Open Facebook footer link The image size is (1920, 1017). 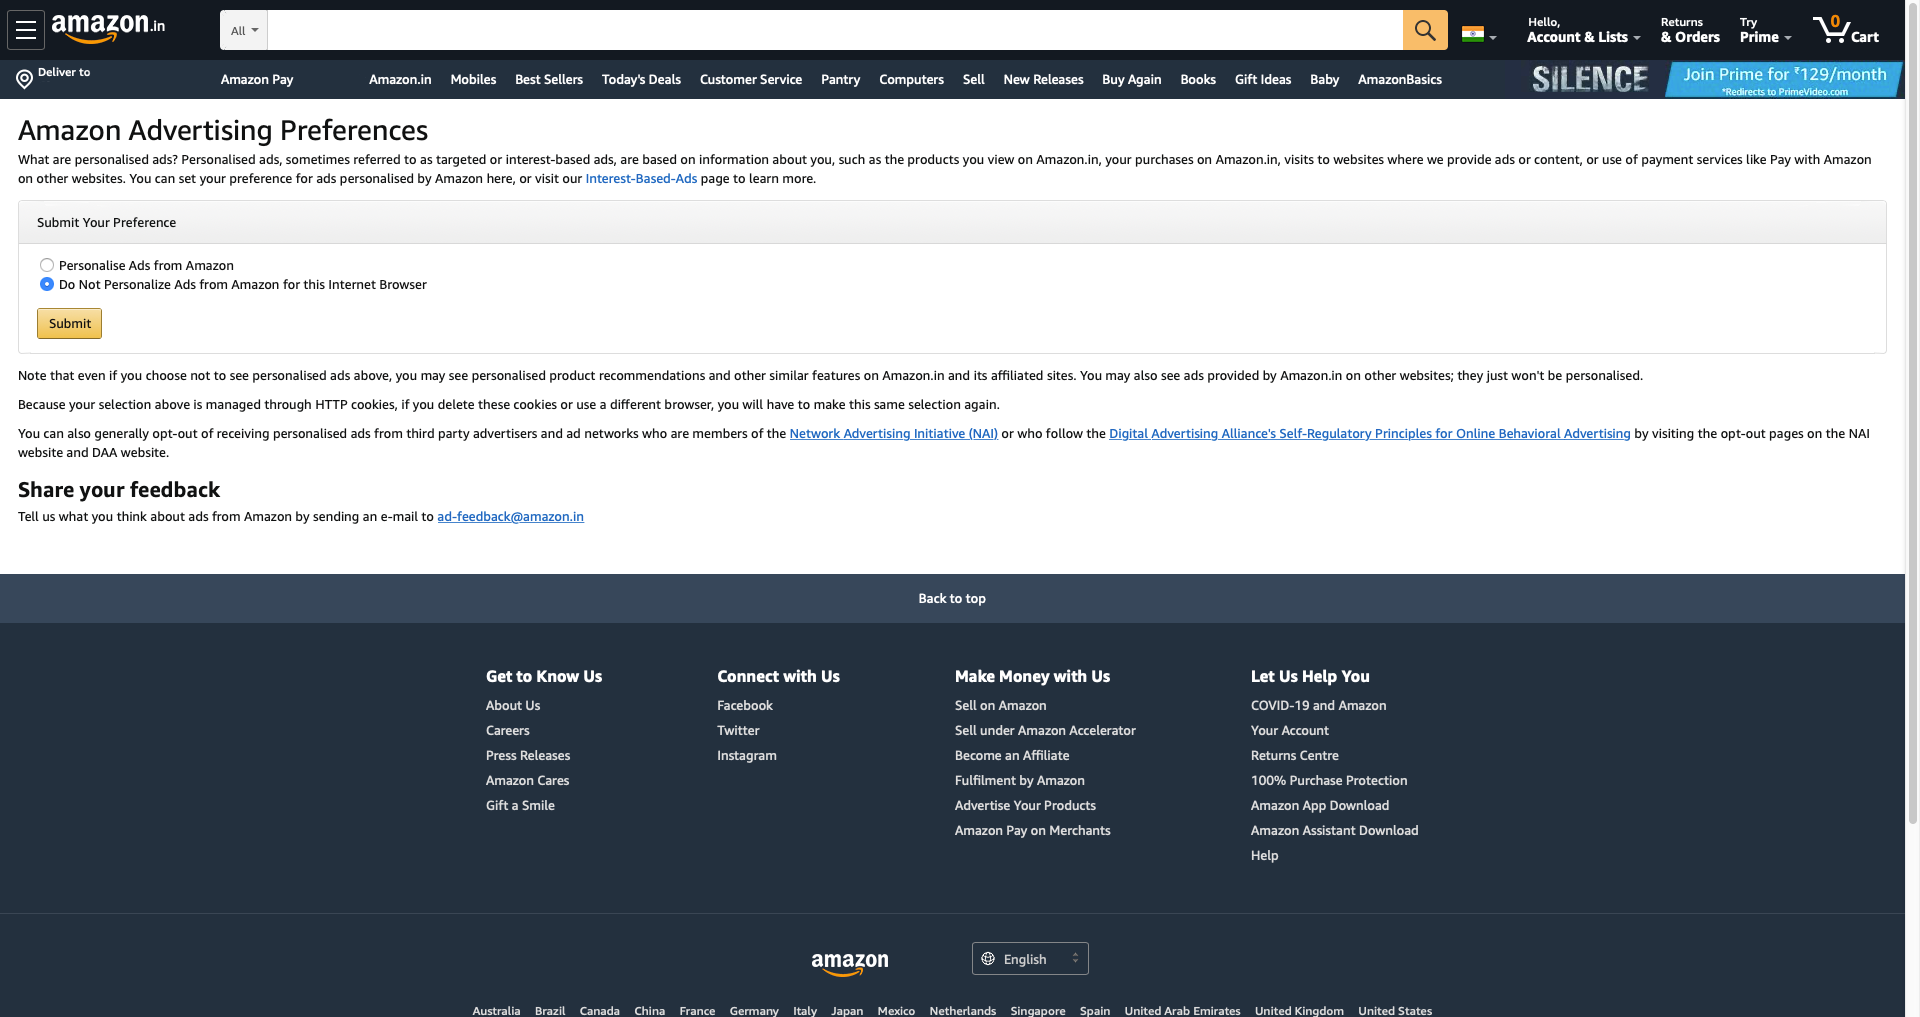(745, 705)
